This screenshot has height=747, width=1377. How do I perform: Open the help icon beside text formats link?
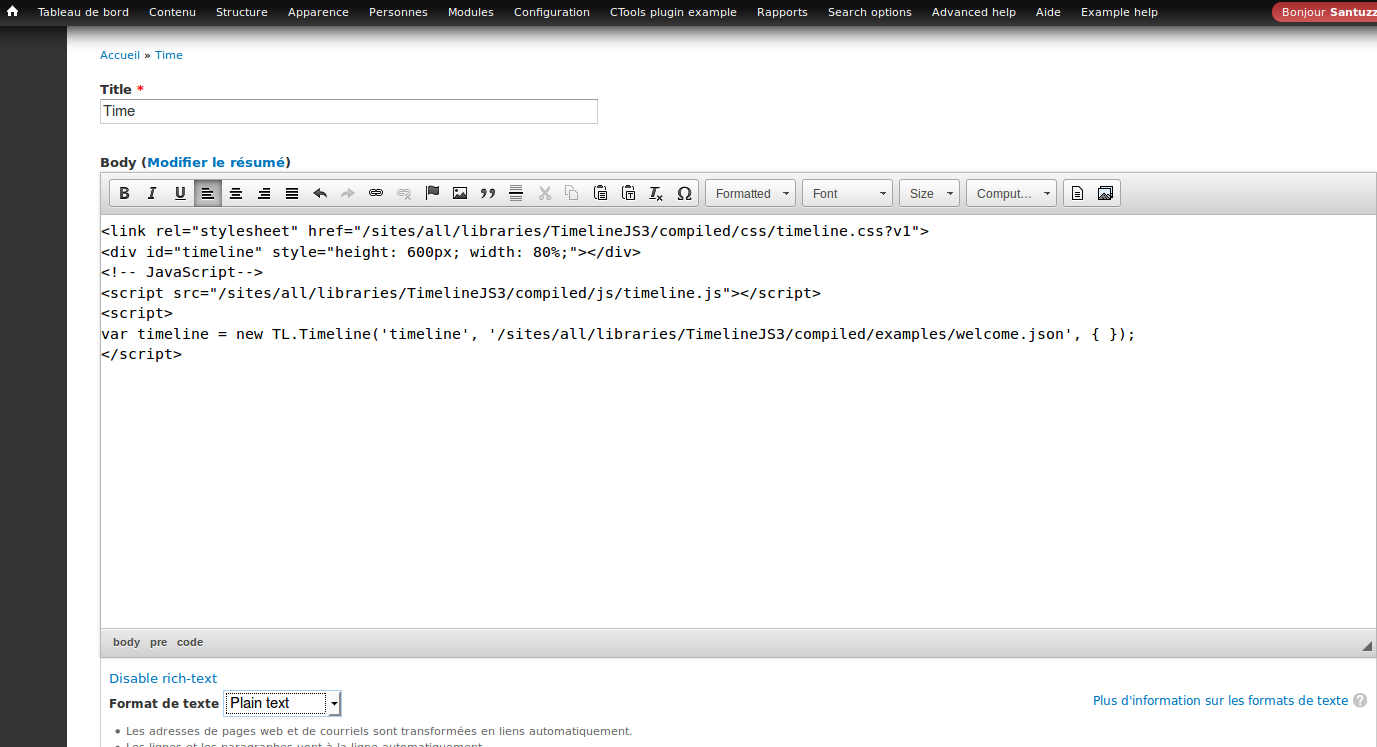pyautogui.click(x=1360, y=701)
